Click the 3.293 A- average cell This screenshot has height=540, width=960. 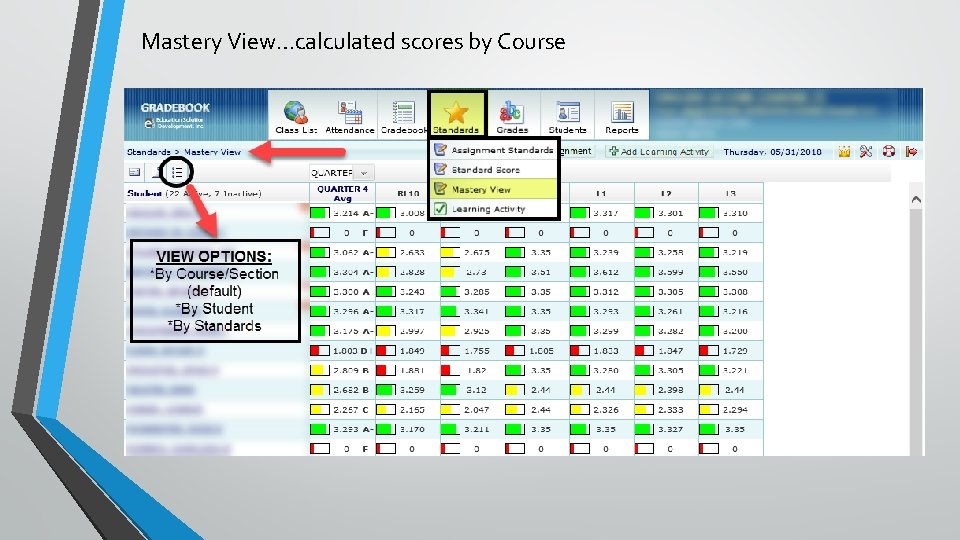(x=342, y=429)
